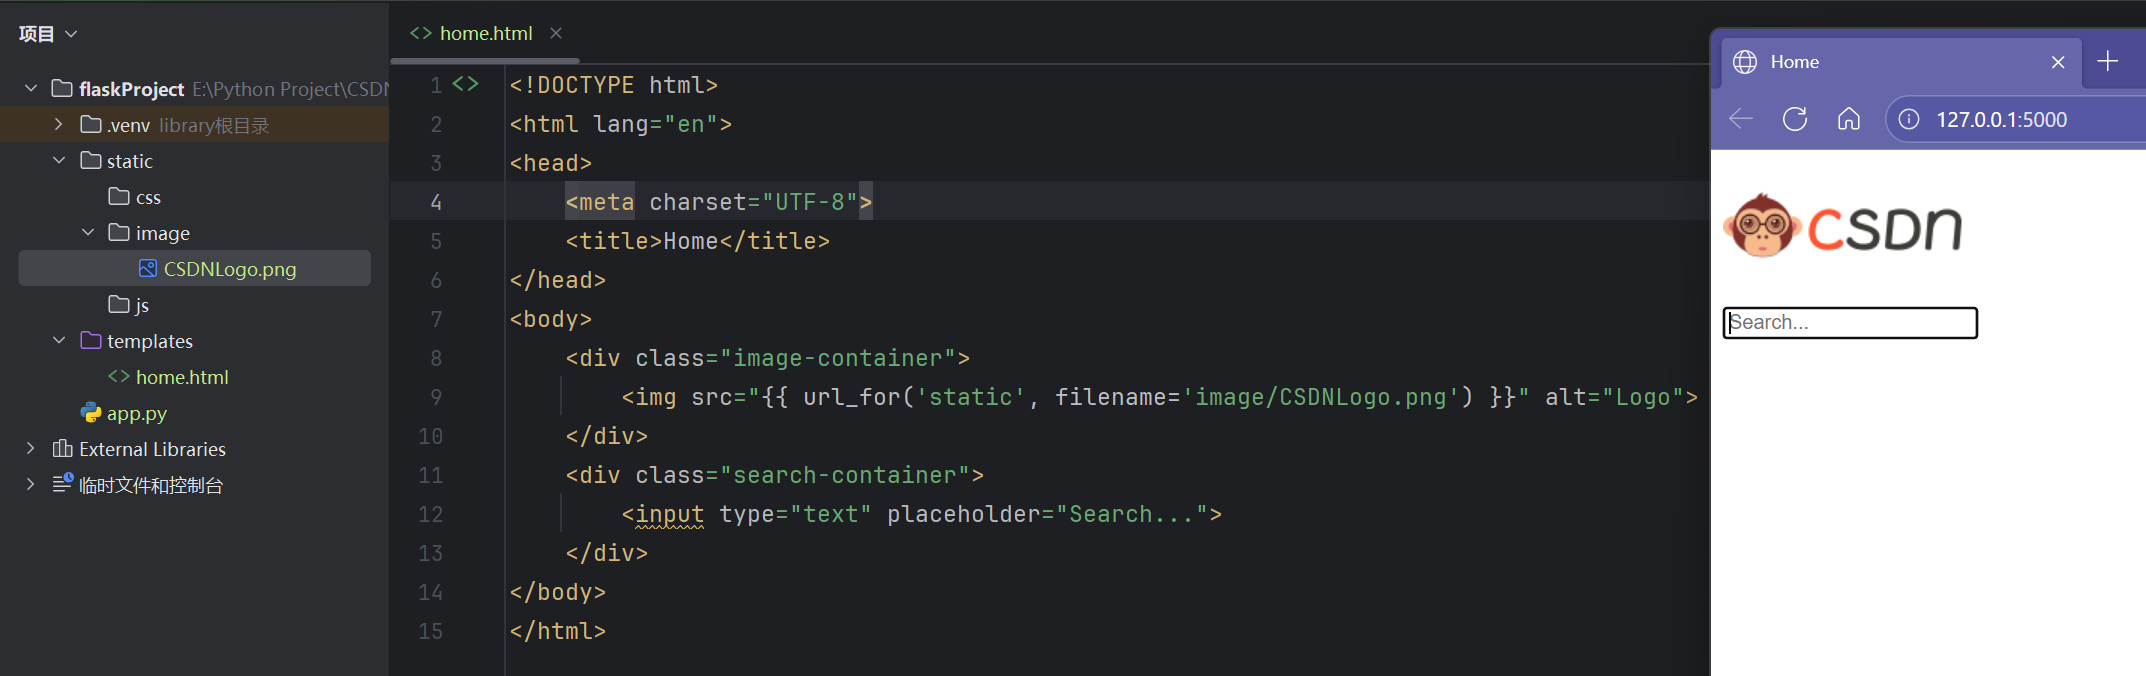Select the js folder
Image resolution: width=2146 pixels, height=676 pixels.
pos(129,305)
